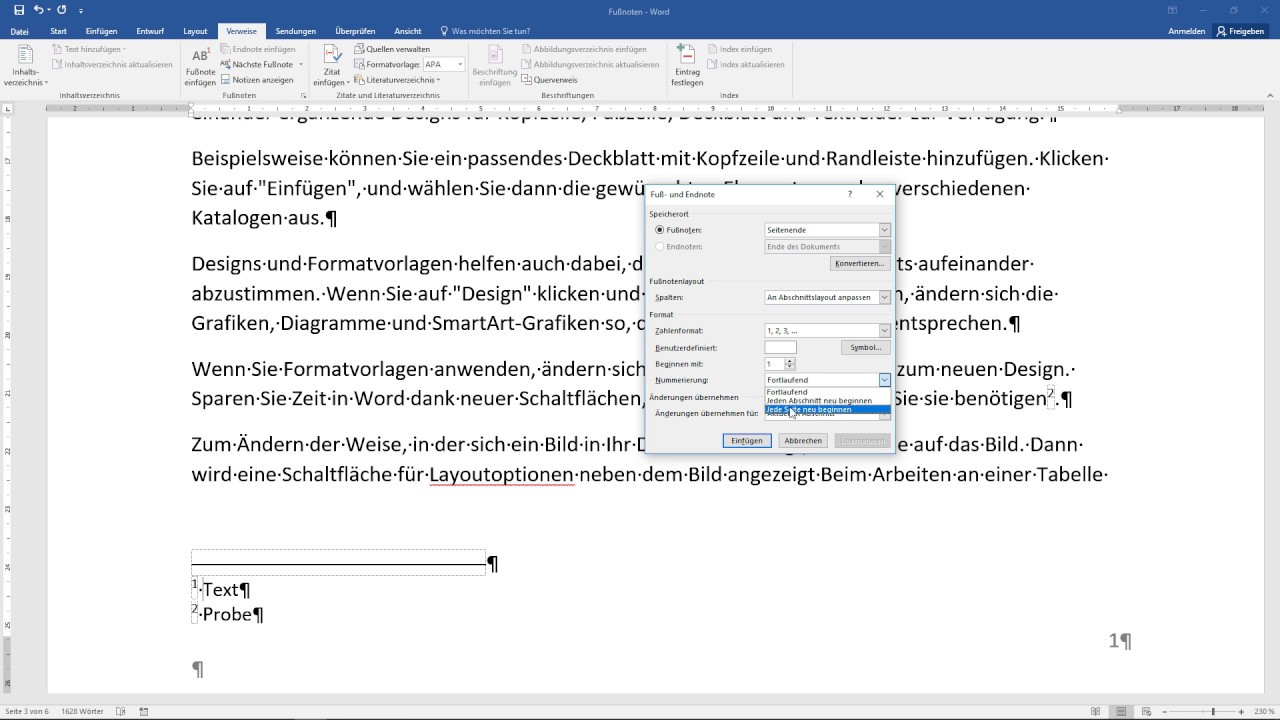This screenshot has height=720, width=1280.
Task: Switch to the Sendungen tab
Action: click(296, 31)
